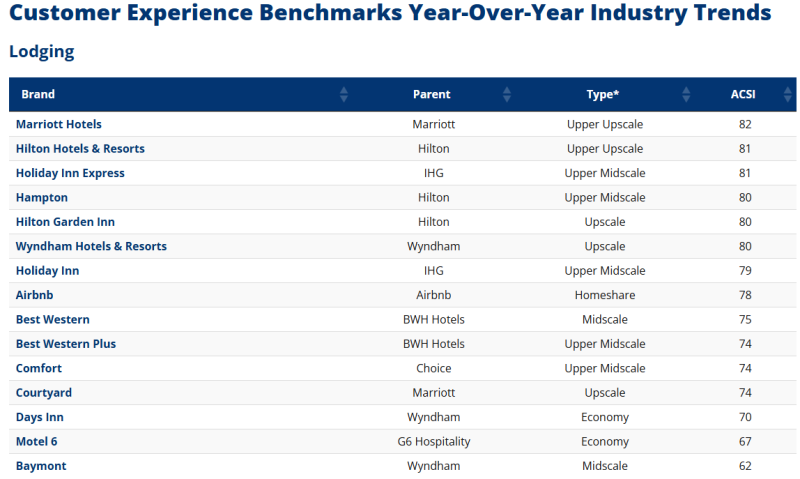This screenshot has width=800, height=479.
Task: Select ACSI score 78 for Airbnb
Action: 745,295
